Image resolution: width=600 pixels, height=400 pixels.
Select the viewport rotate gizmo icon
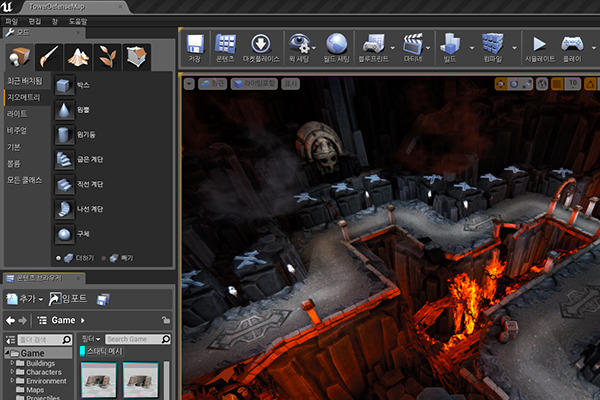pos(514,83)
